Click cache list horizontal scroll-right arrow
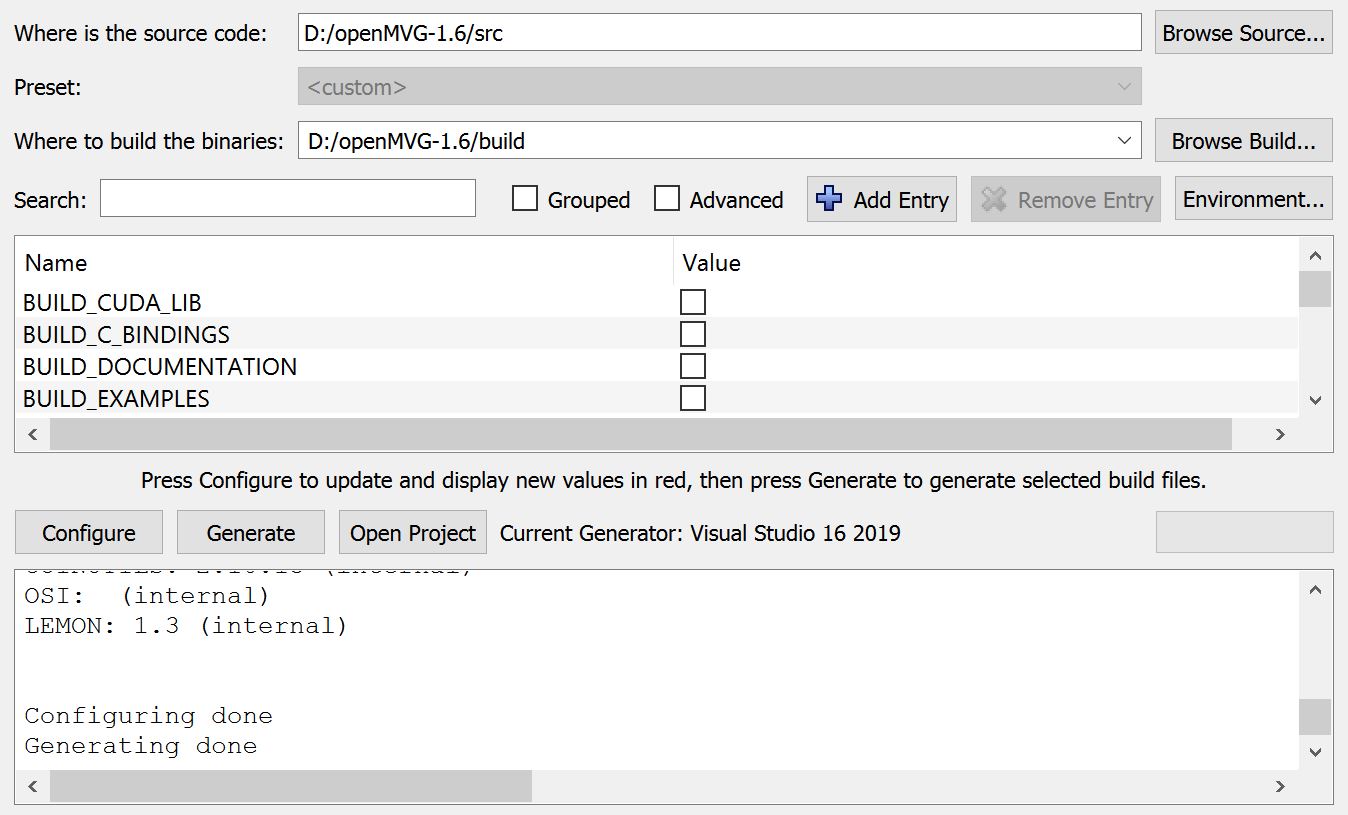Viewport: 1348px width, 815px height. tap(1280, 434)
